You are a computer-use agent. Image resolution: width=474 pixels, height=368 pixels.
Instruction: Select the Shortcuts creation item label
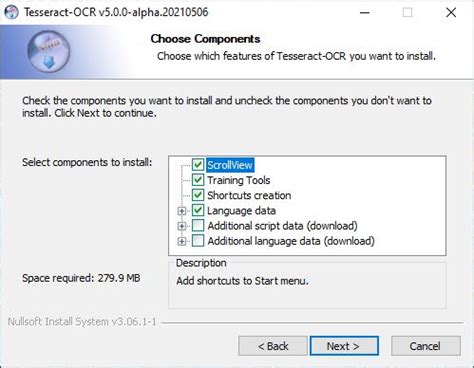point(249,195)
